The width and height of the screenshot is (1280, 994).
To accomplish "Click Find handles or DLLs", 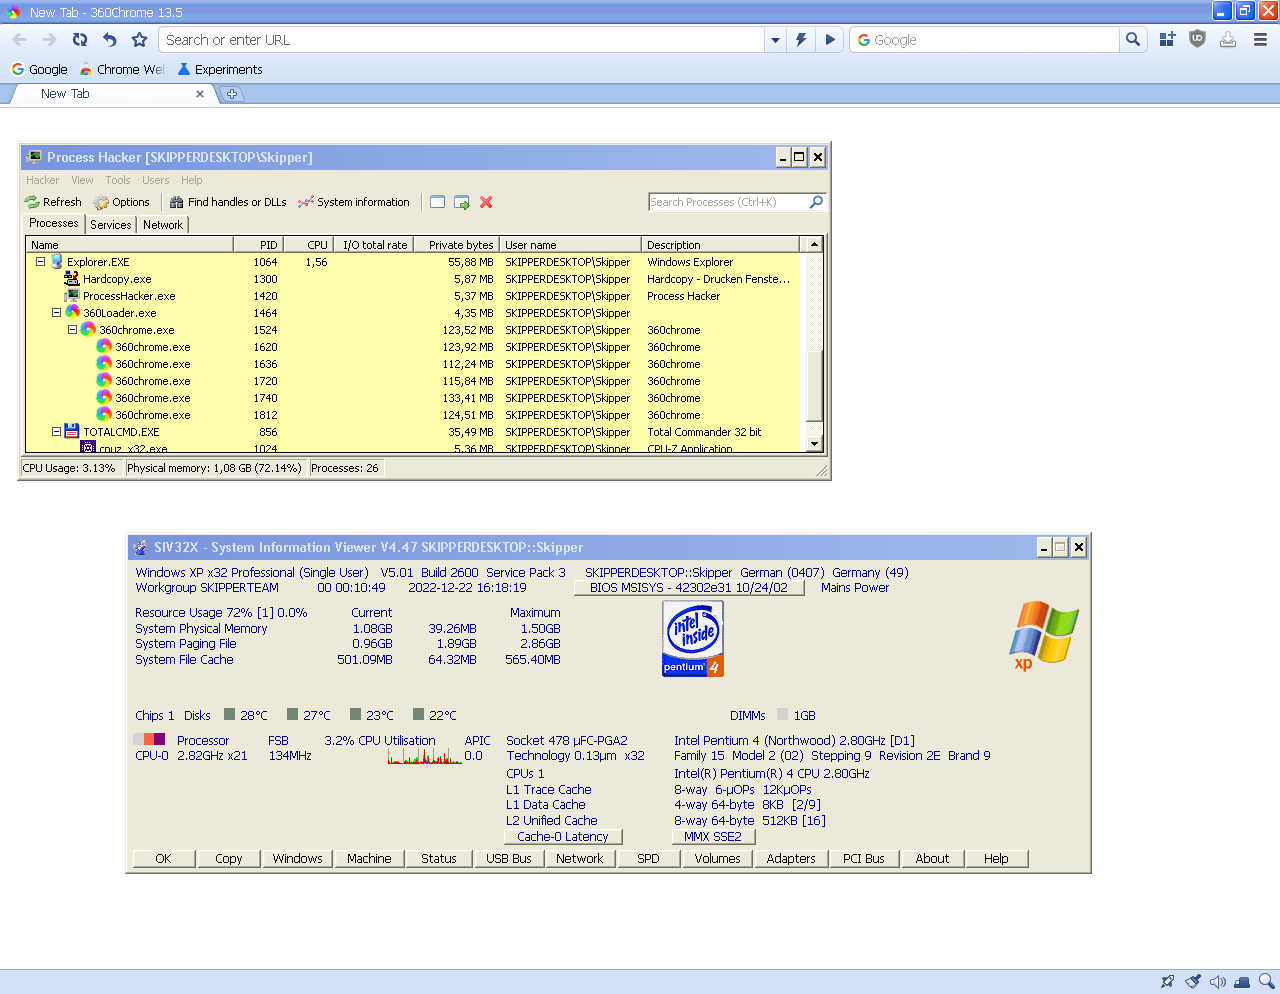I will [x=228, y=202].
